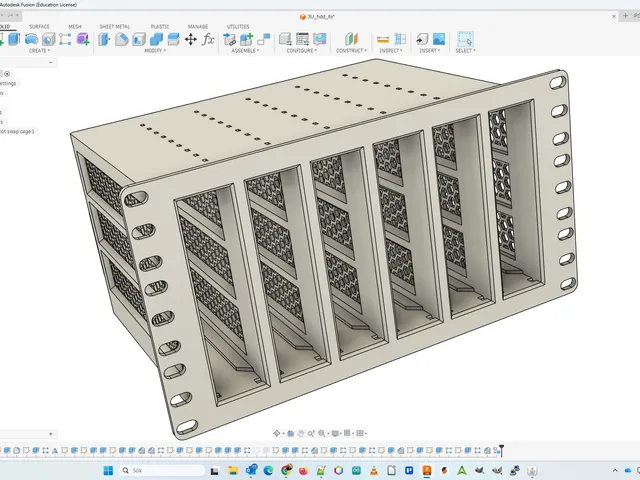Switch to the SURFACE tab
This screenshot has width=640, height=480.
tap(39, 27)
